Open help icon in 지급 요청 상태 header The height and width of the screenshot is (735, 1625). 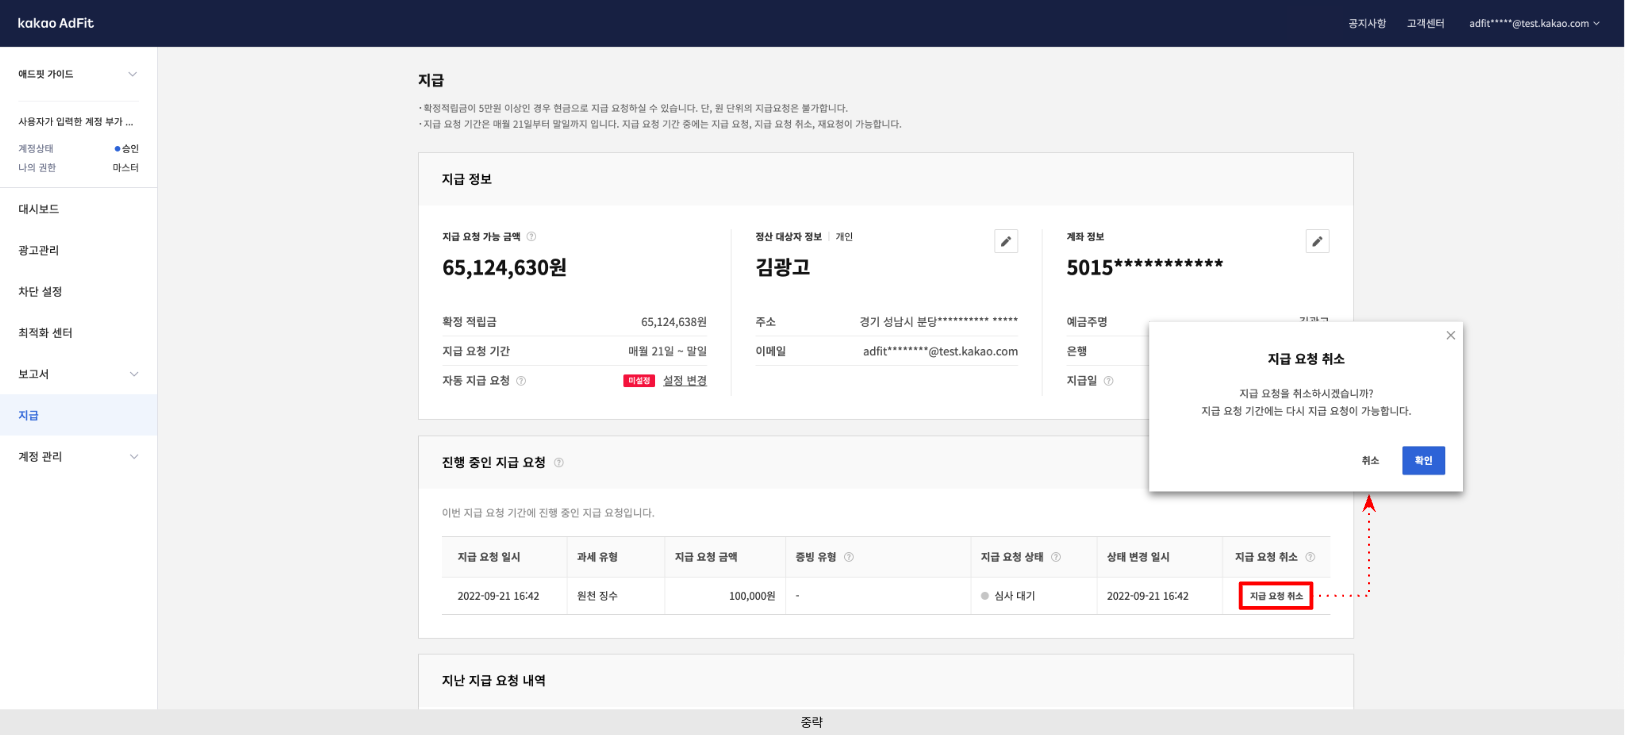(x=1056, y=557)
